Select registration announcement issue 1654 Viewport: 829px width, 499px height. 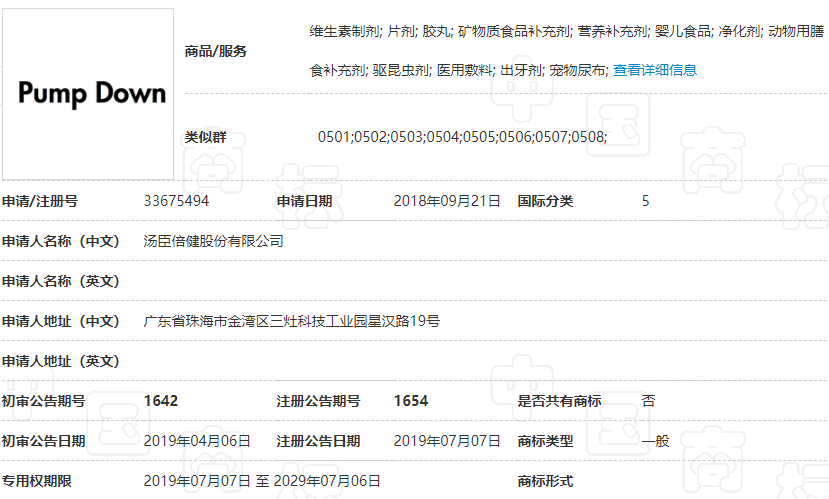pos(411,401)
